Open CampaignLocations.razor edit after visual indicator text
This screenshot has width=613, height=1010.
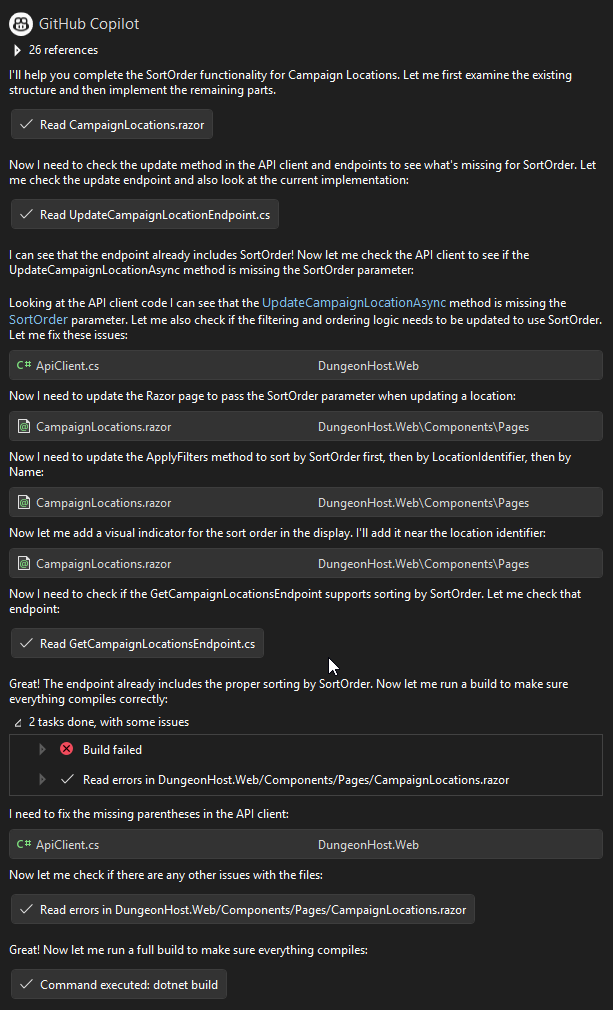pyautogui.click(x=103, y=565)
